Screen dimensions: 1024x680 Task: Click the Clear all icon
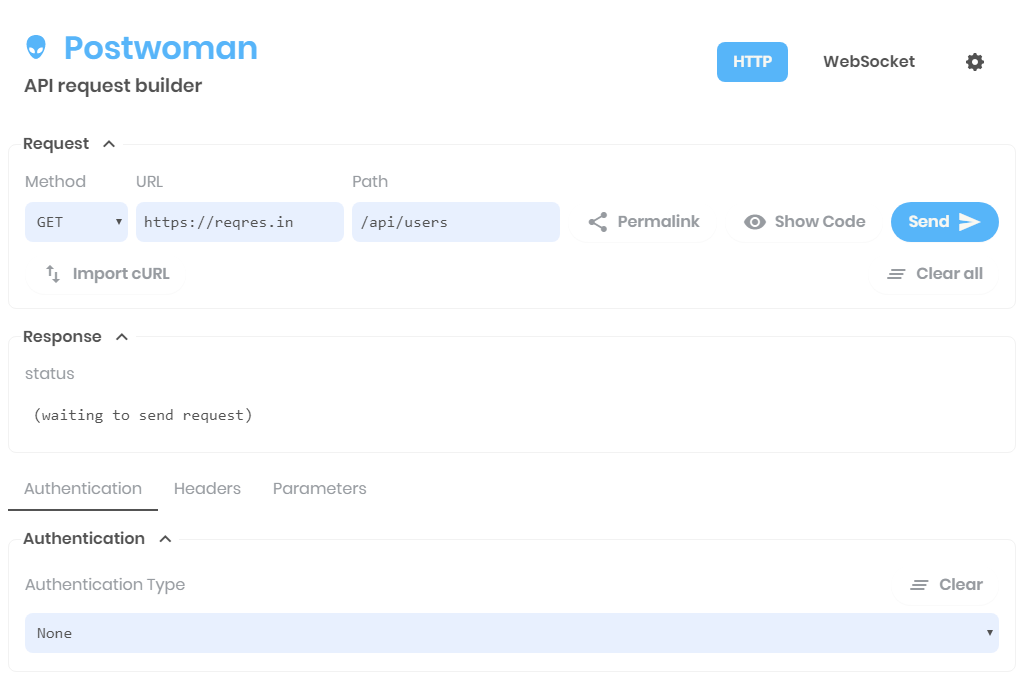tap(897, 273)
